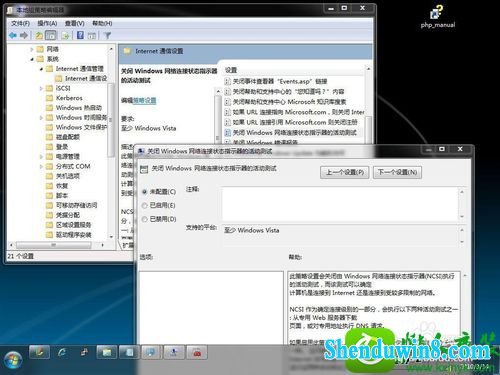Select 脚本 tree item

pos(57,195)
